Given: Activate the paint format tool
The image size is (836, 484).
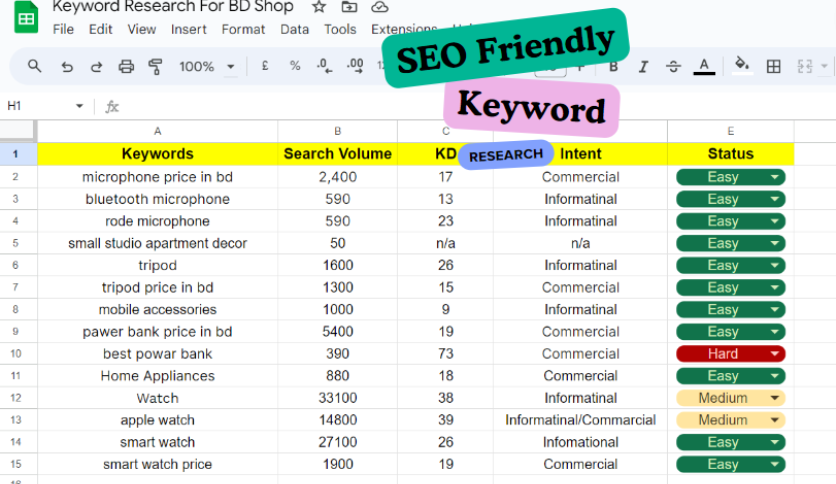Looking at the screenshot, I should (x=155, y=67).
